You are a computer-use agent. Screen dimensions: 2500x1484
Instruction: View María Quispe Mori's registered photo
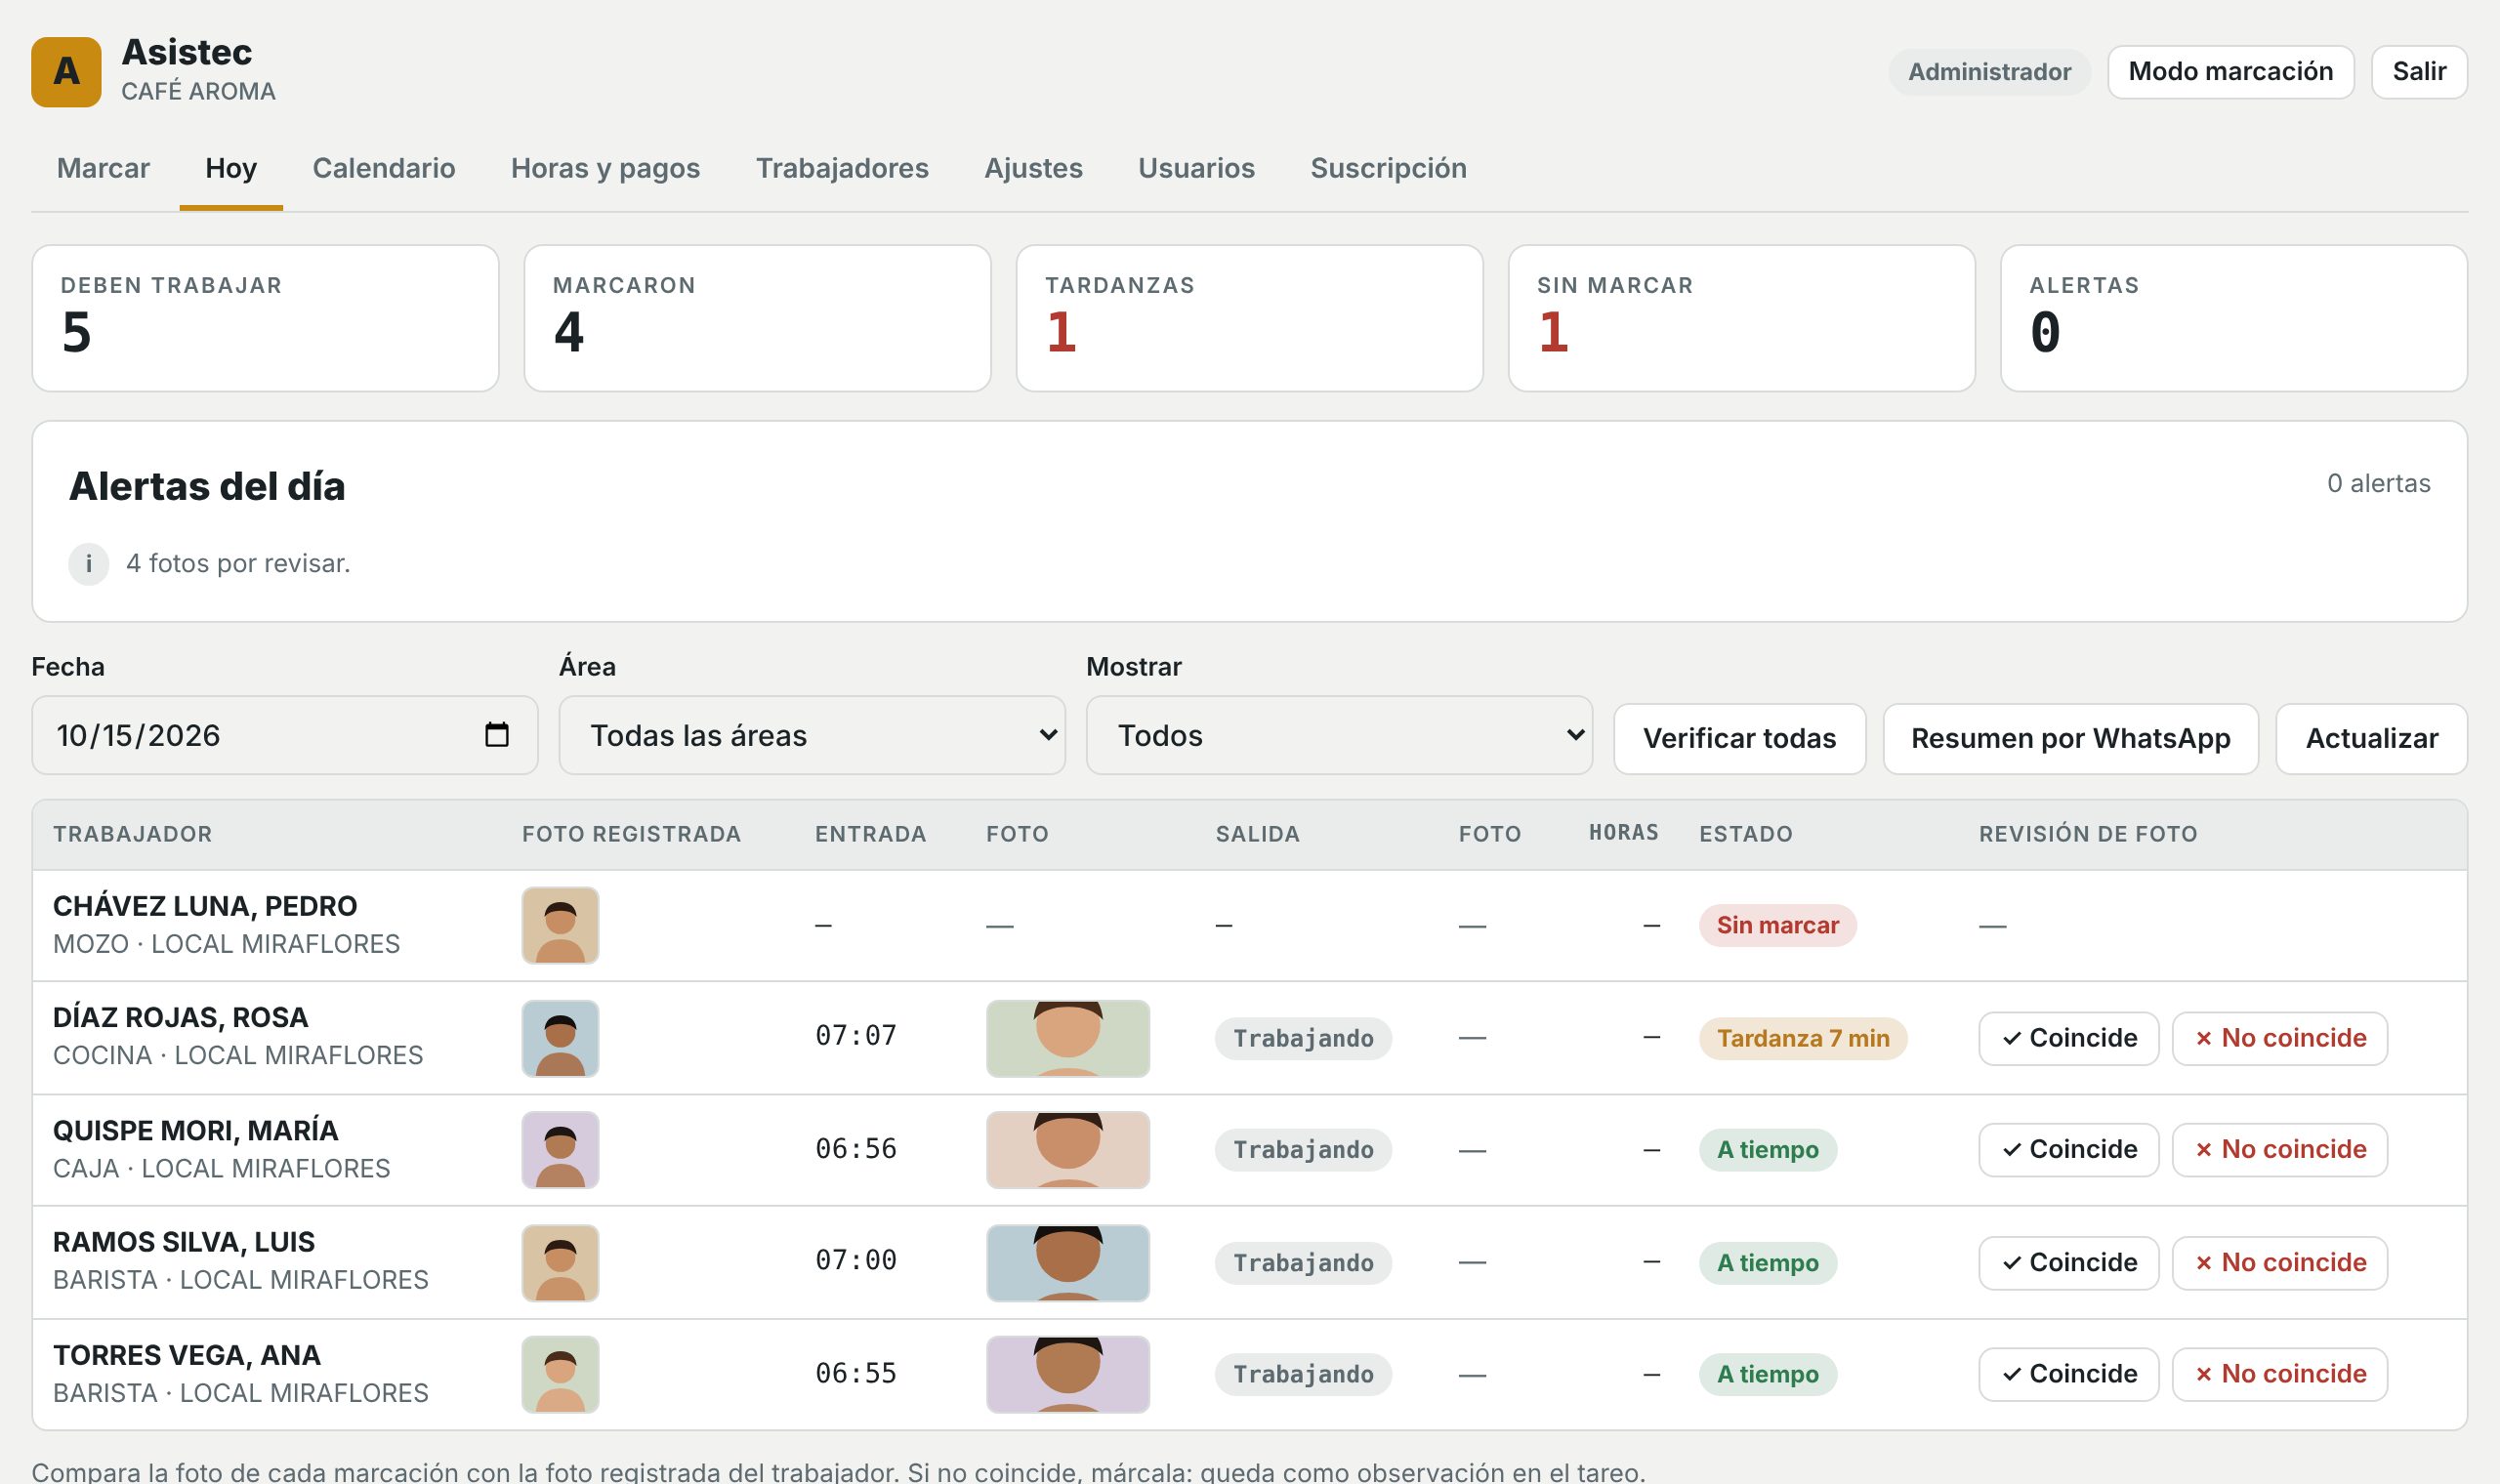click(x=560, y=1150)
